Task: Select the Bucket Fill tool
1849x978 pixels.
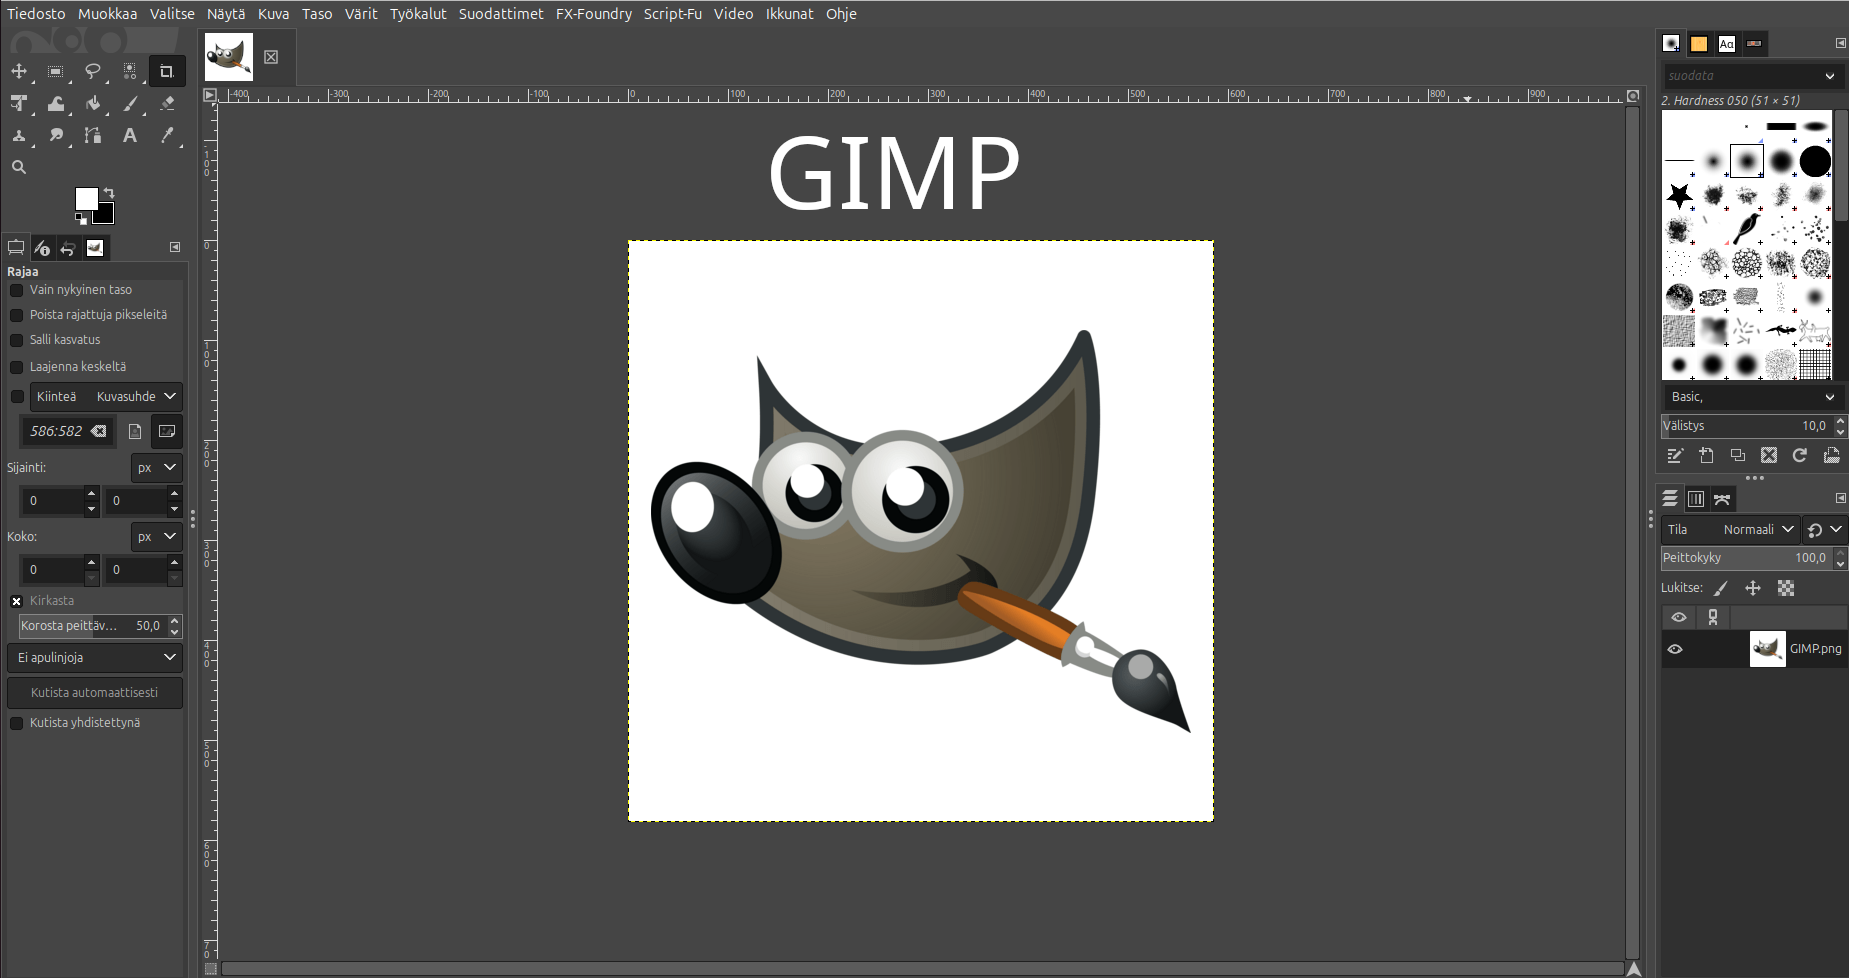Action: pos(93,103)
